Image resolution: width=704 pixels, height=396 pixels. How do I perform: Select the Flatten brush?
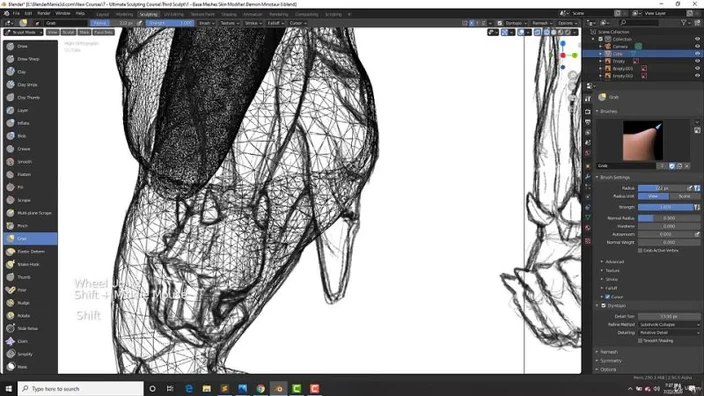(30, 174)
